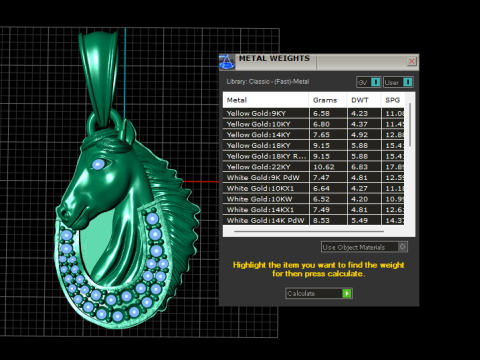
Task: Click the 4.20 DWT value
Action: click(x=359, y=199)
